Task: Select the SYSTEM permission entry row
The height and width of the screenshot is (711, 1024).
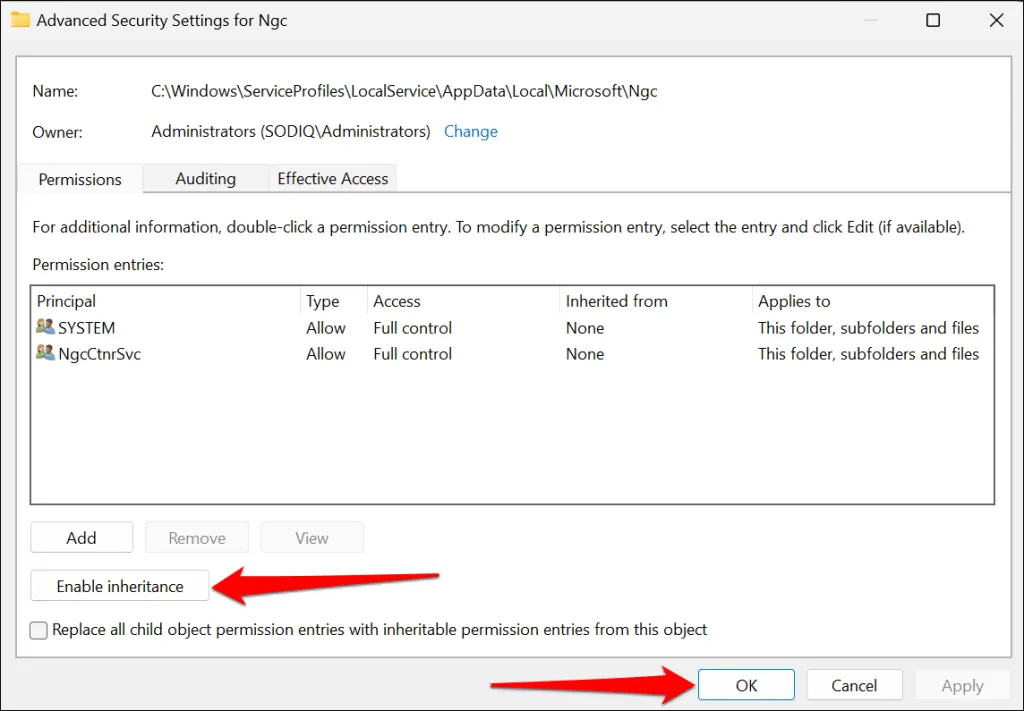Action: (400, 328)
